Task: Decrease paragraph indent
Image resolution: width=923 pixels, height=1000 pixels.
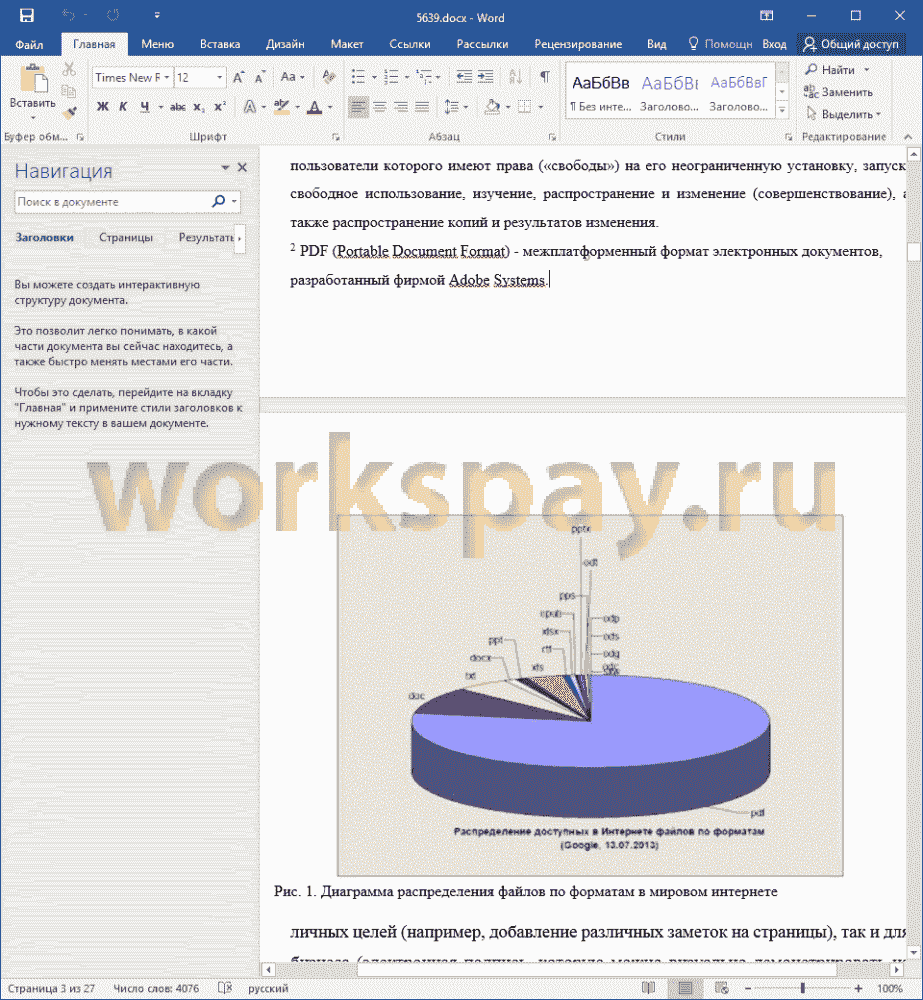Action: tap(464, 77)
